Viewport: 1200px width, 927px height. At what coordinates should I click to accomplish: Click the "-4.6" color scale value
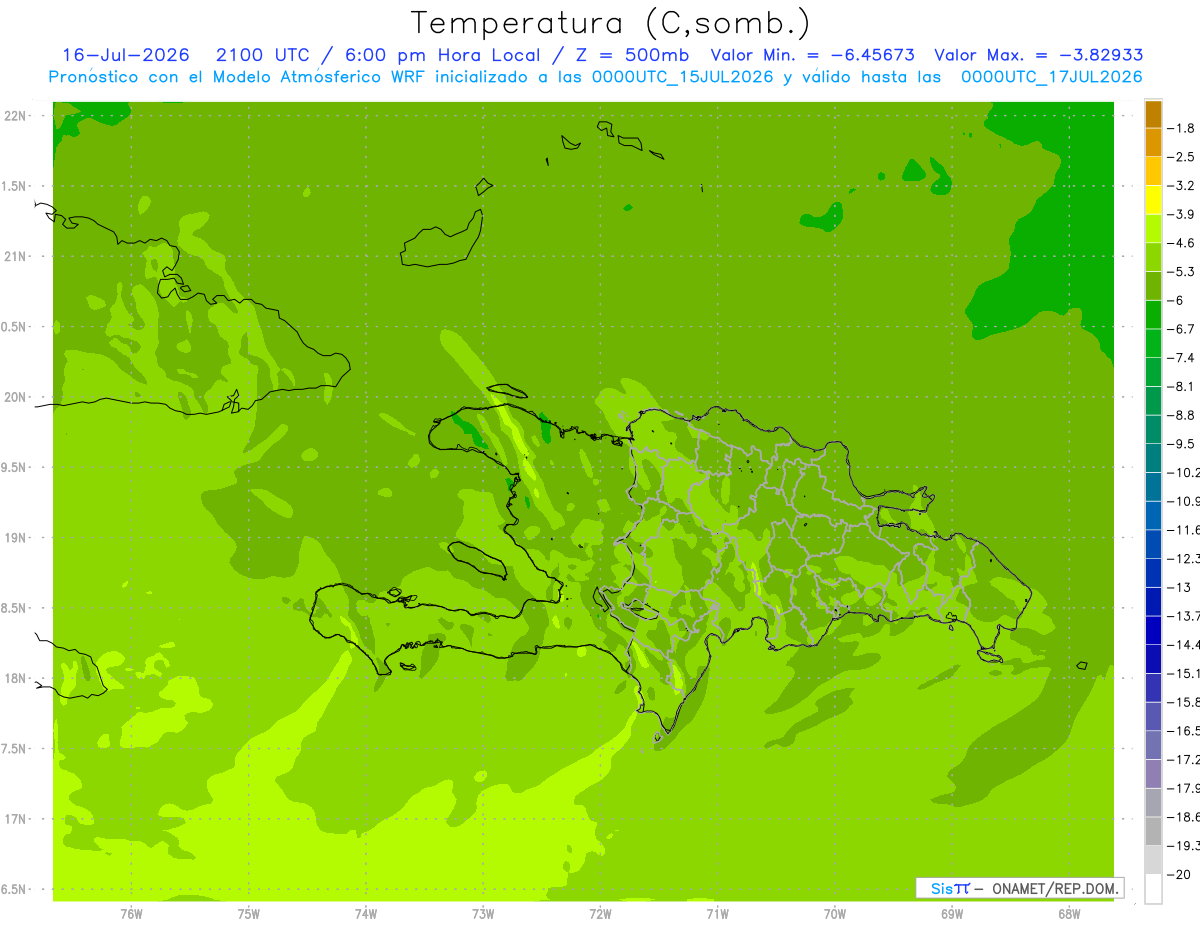(1181, 243)
